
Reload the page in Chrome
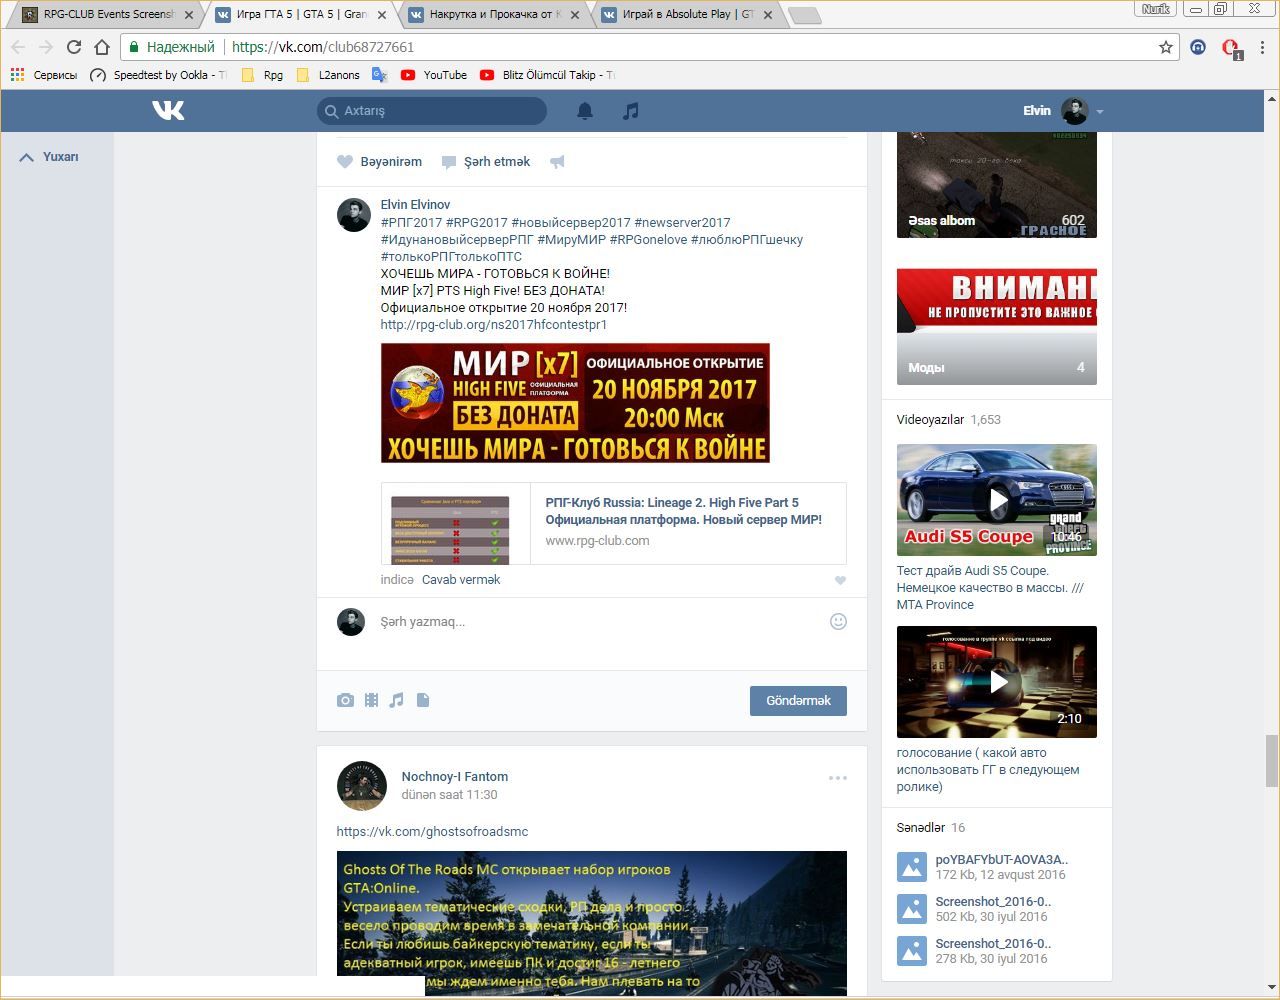click(x=73, y=47)
